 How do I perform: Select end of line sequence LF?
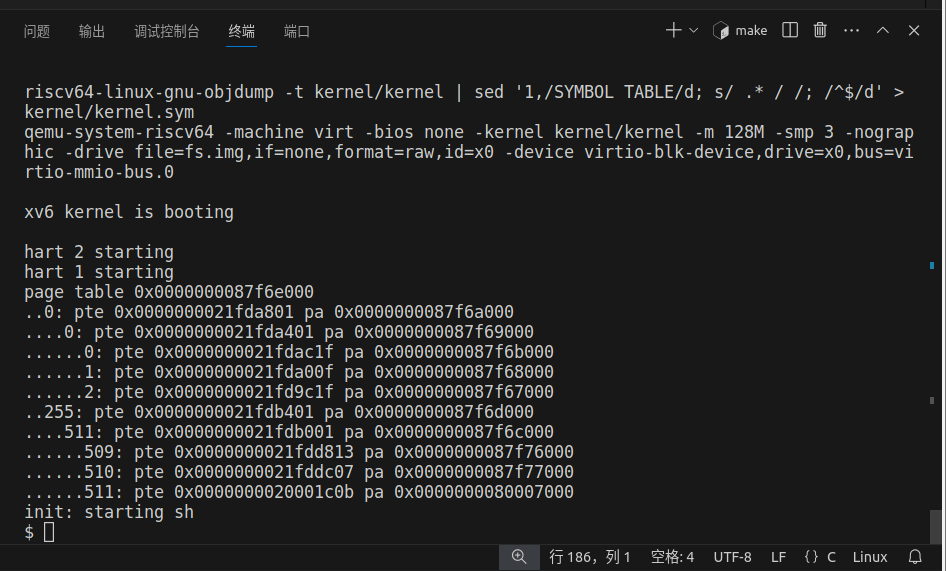(x=778, y=557)
